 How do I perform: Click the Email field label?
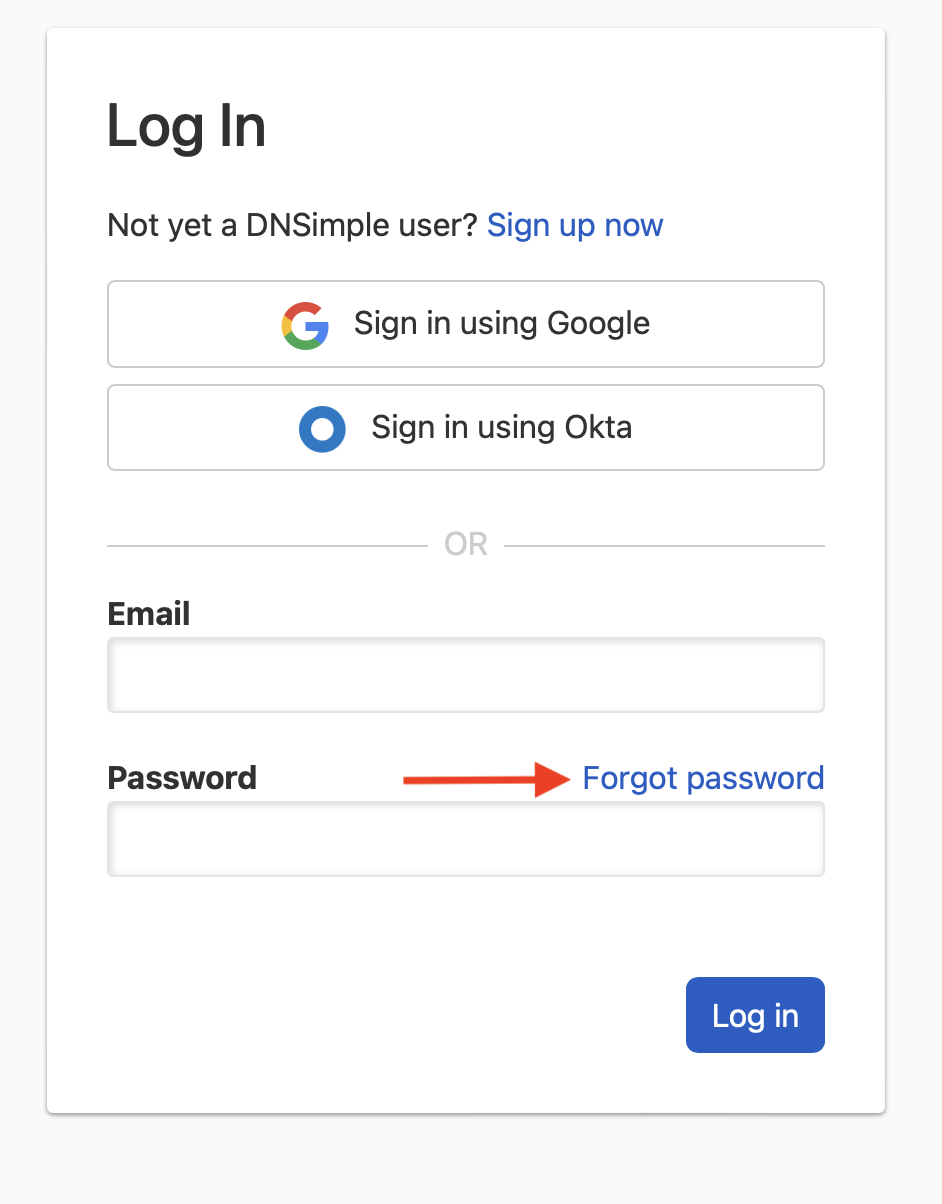point(148,614)
